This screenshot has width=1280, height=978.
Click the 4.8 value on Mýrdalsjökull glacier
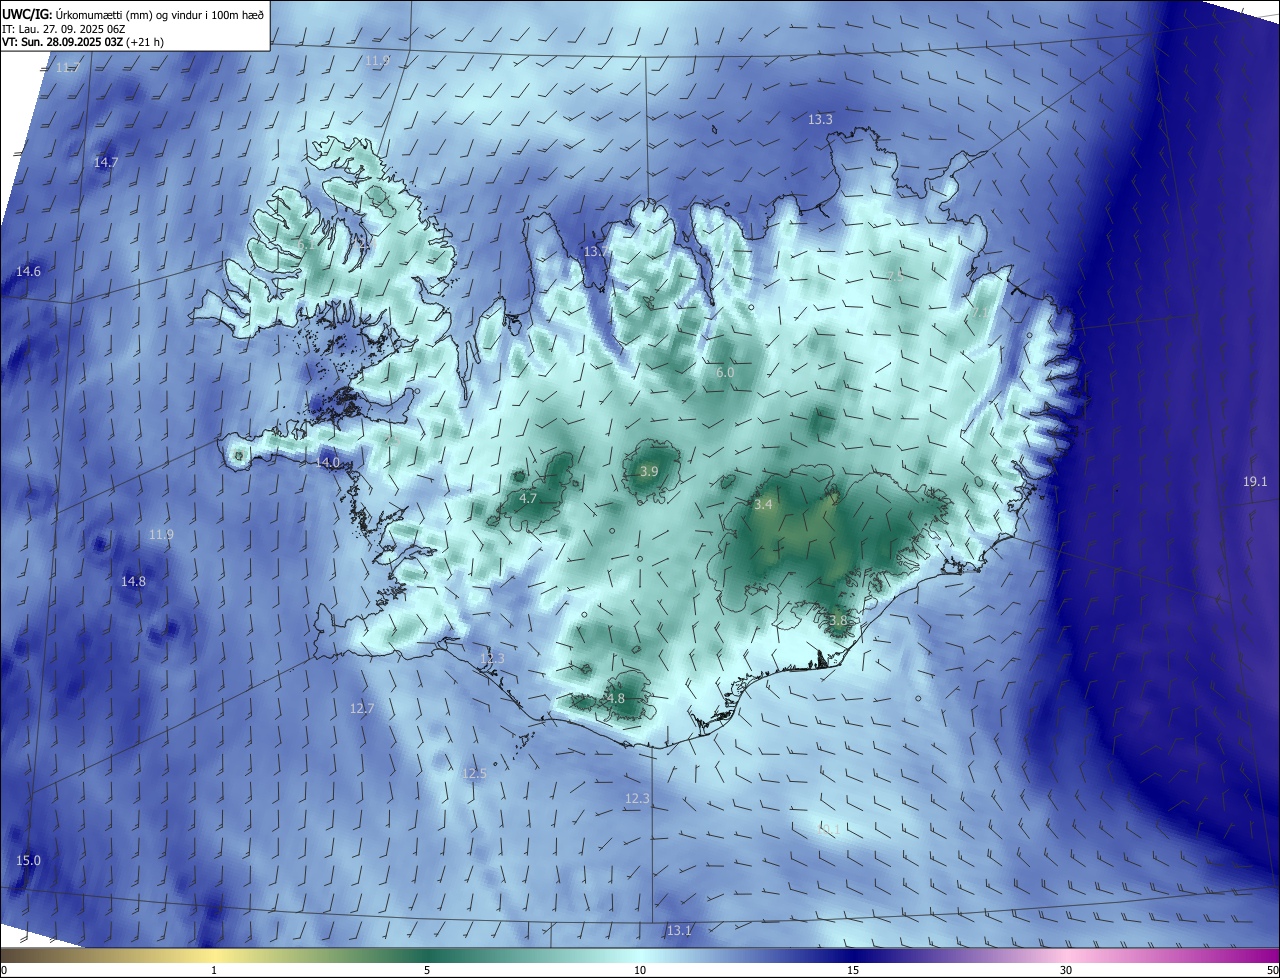pyautogui.click(x=616, y=698)
